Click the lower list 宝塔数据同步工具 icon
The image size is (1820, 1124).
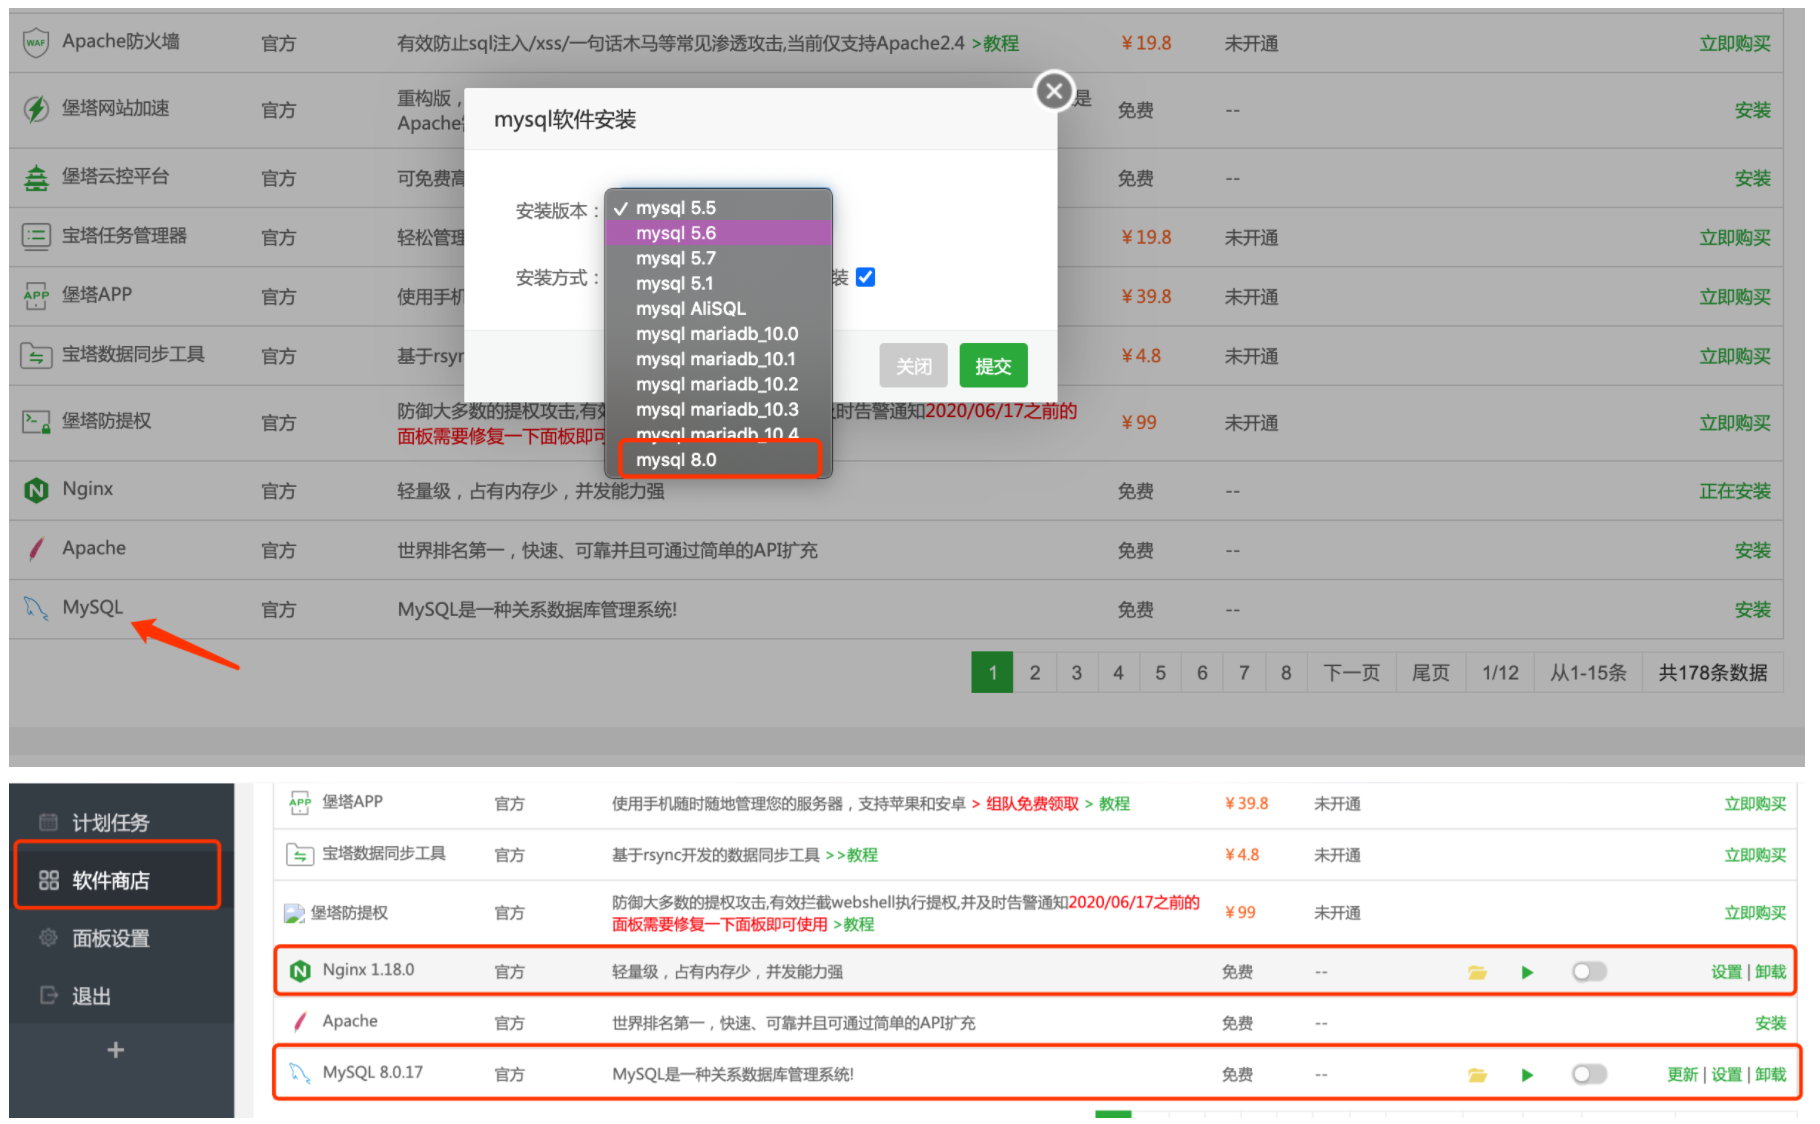[x=300, y=854]
